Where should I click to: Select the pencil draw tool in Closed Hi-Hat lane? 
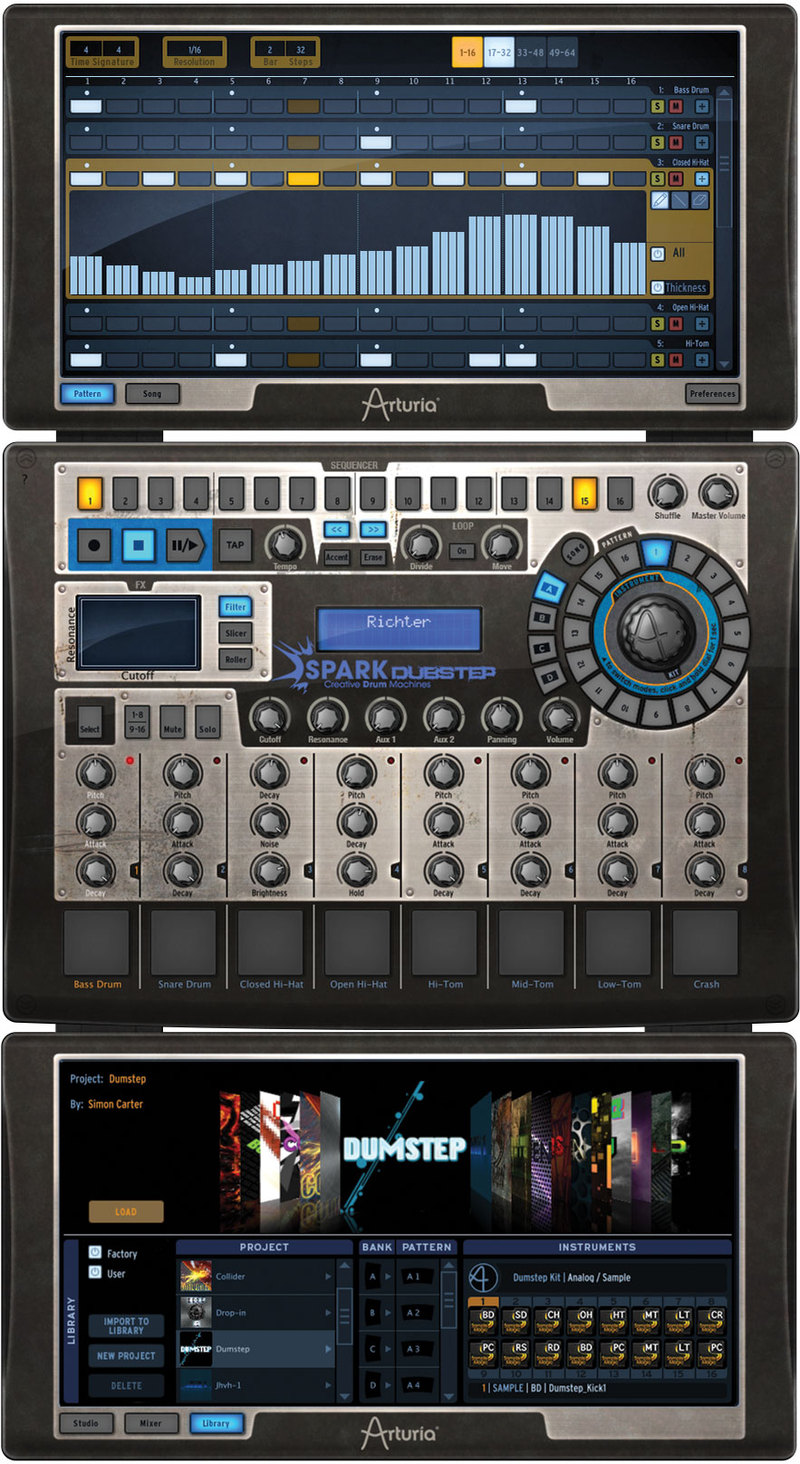point(659,201)
